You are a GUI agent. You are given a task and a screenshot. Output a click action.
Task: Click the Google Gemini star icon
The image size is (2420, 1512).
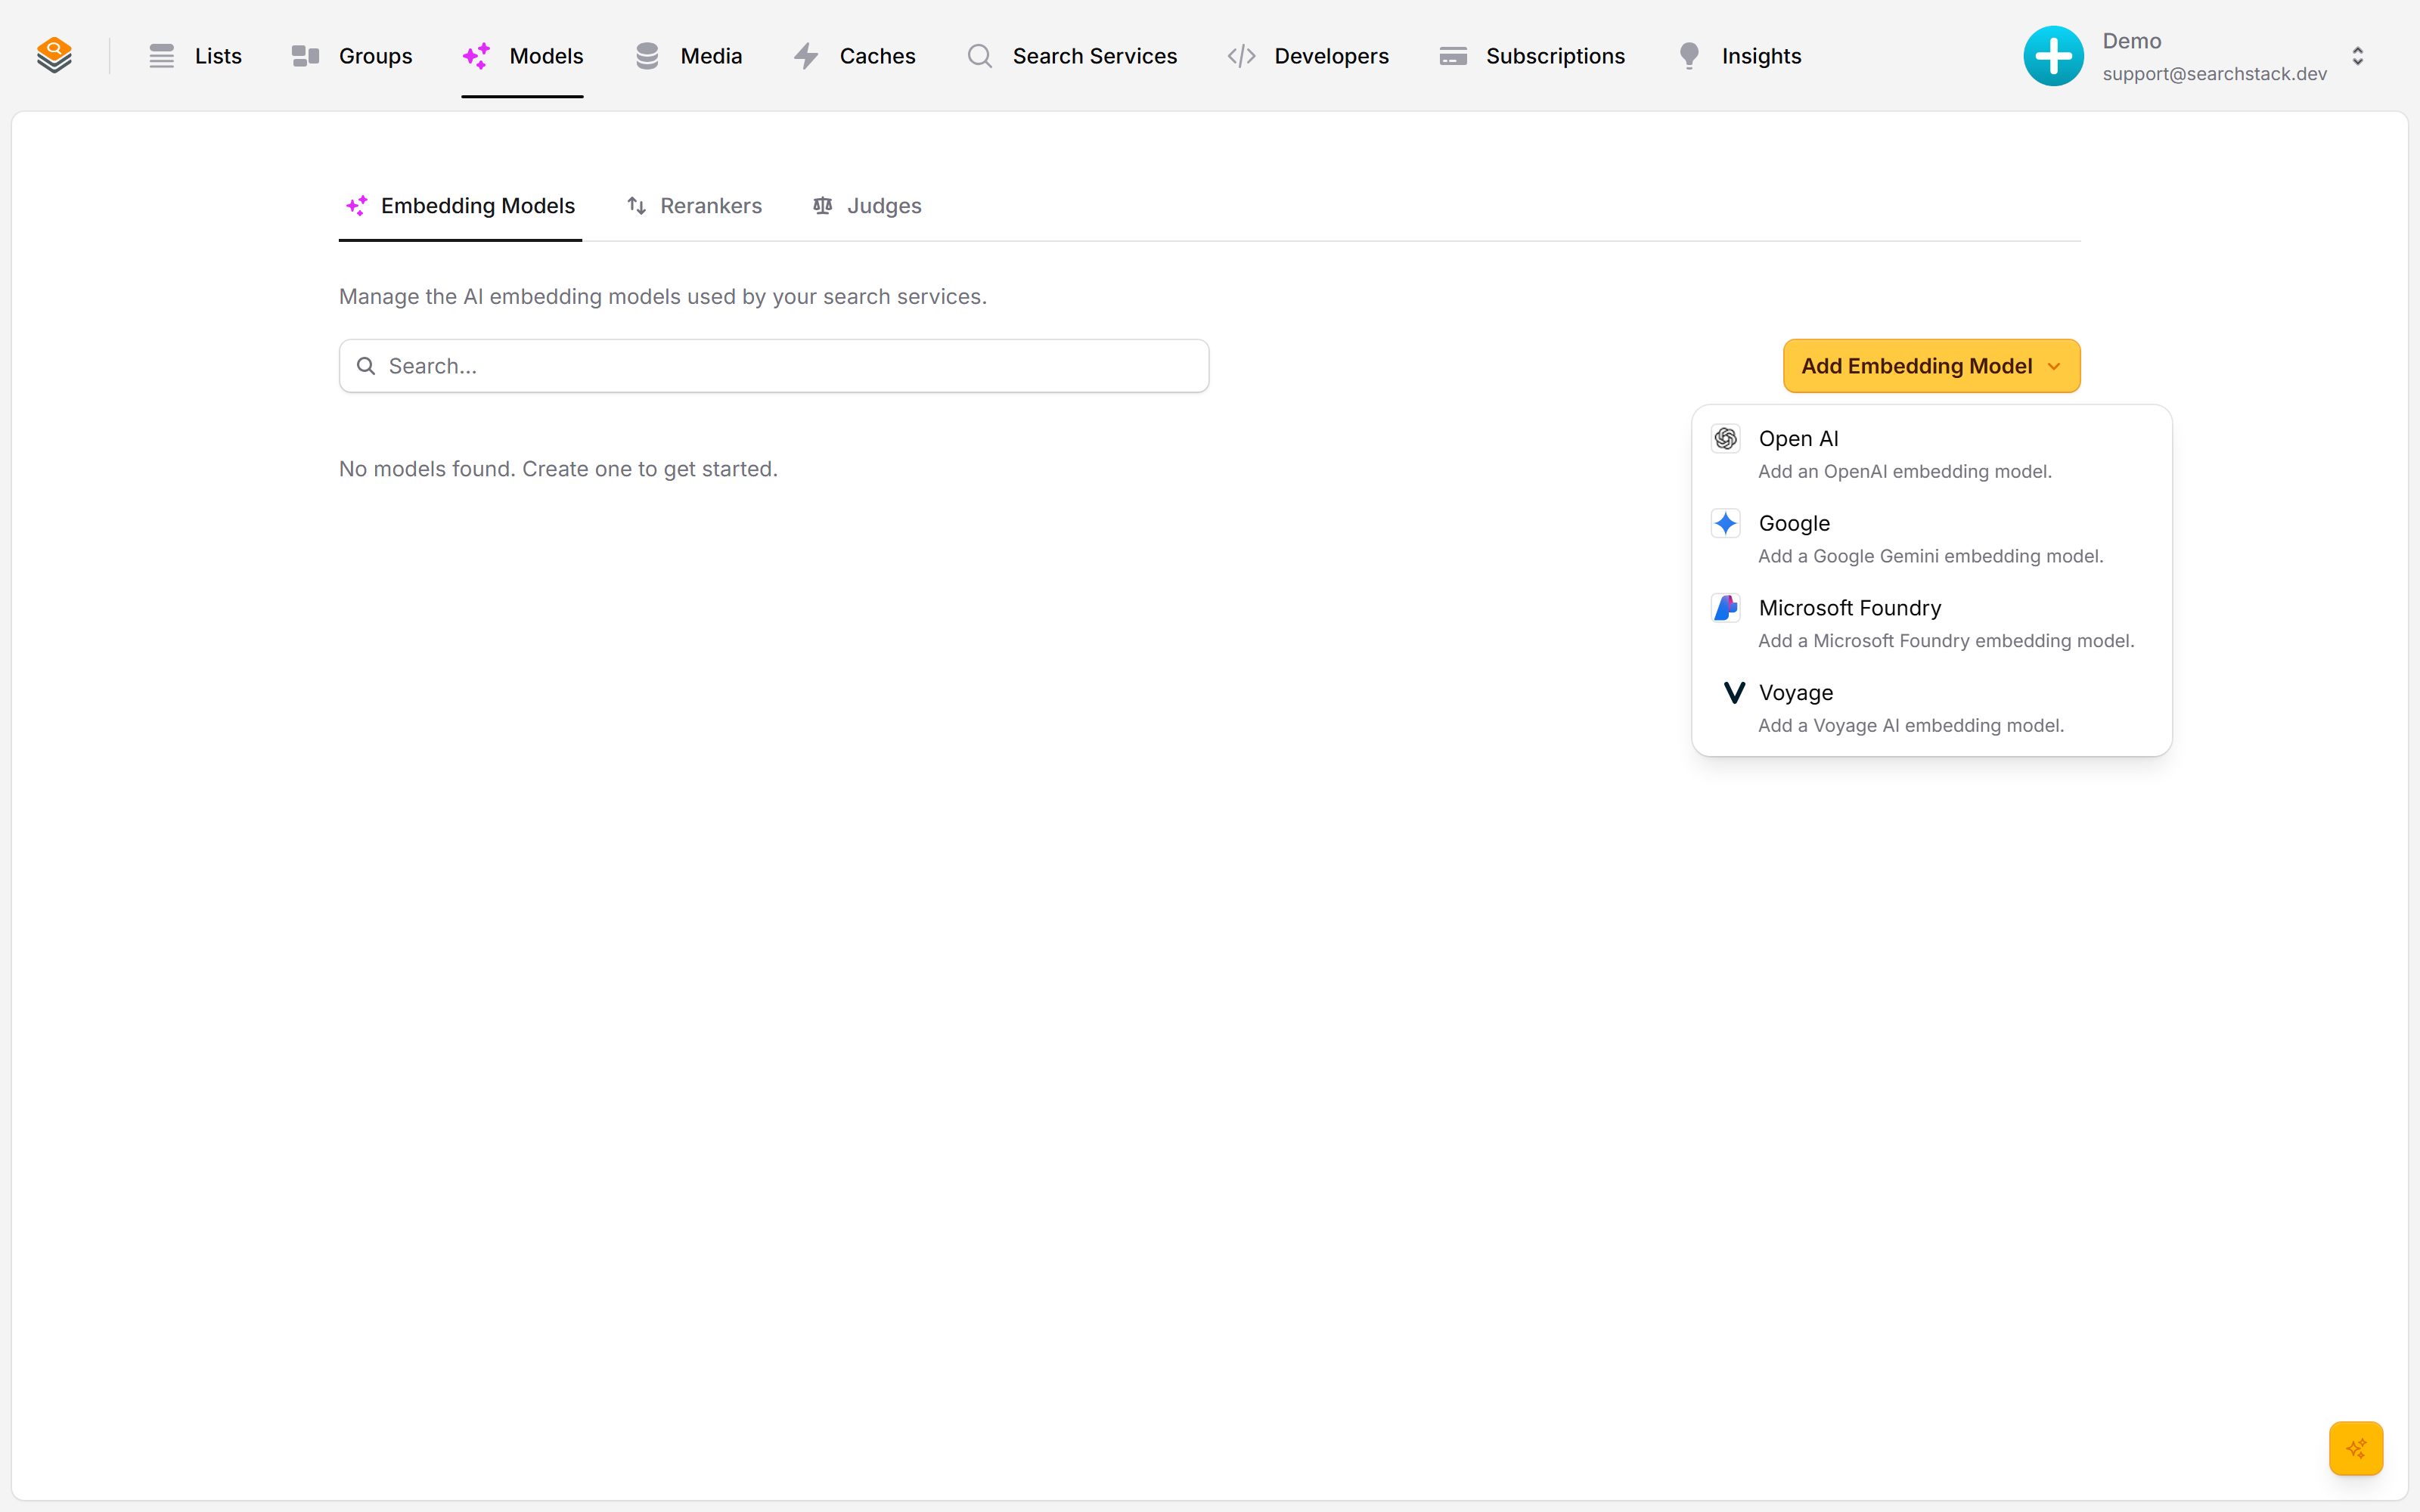(1725, 523)
